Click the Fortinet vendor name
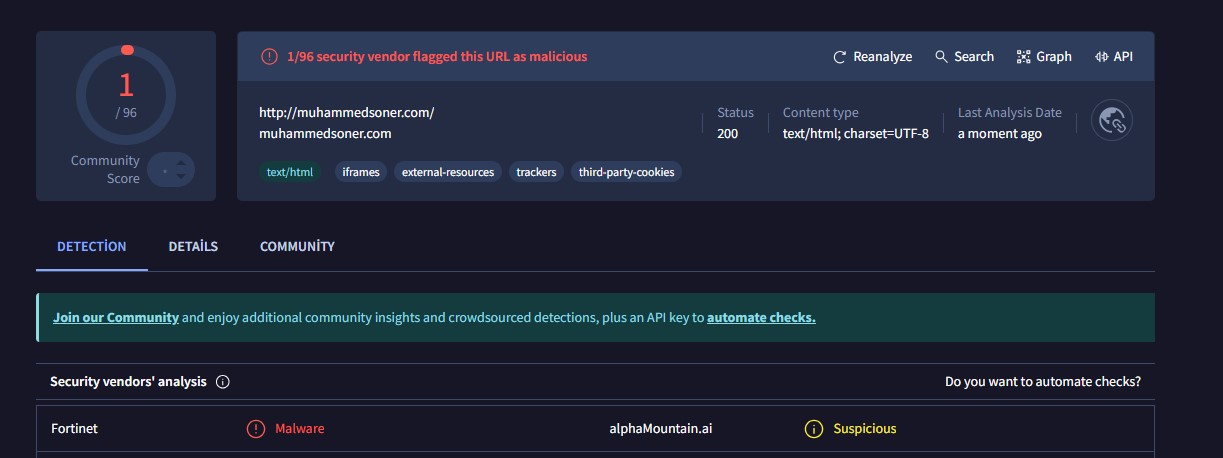 [x=75, y=429]
